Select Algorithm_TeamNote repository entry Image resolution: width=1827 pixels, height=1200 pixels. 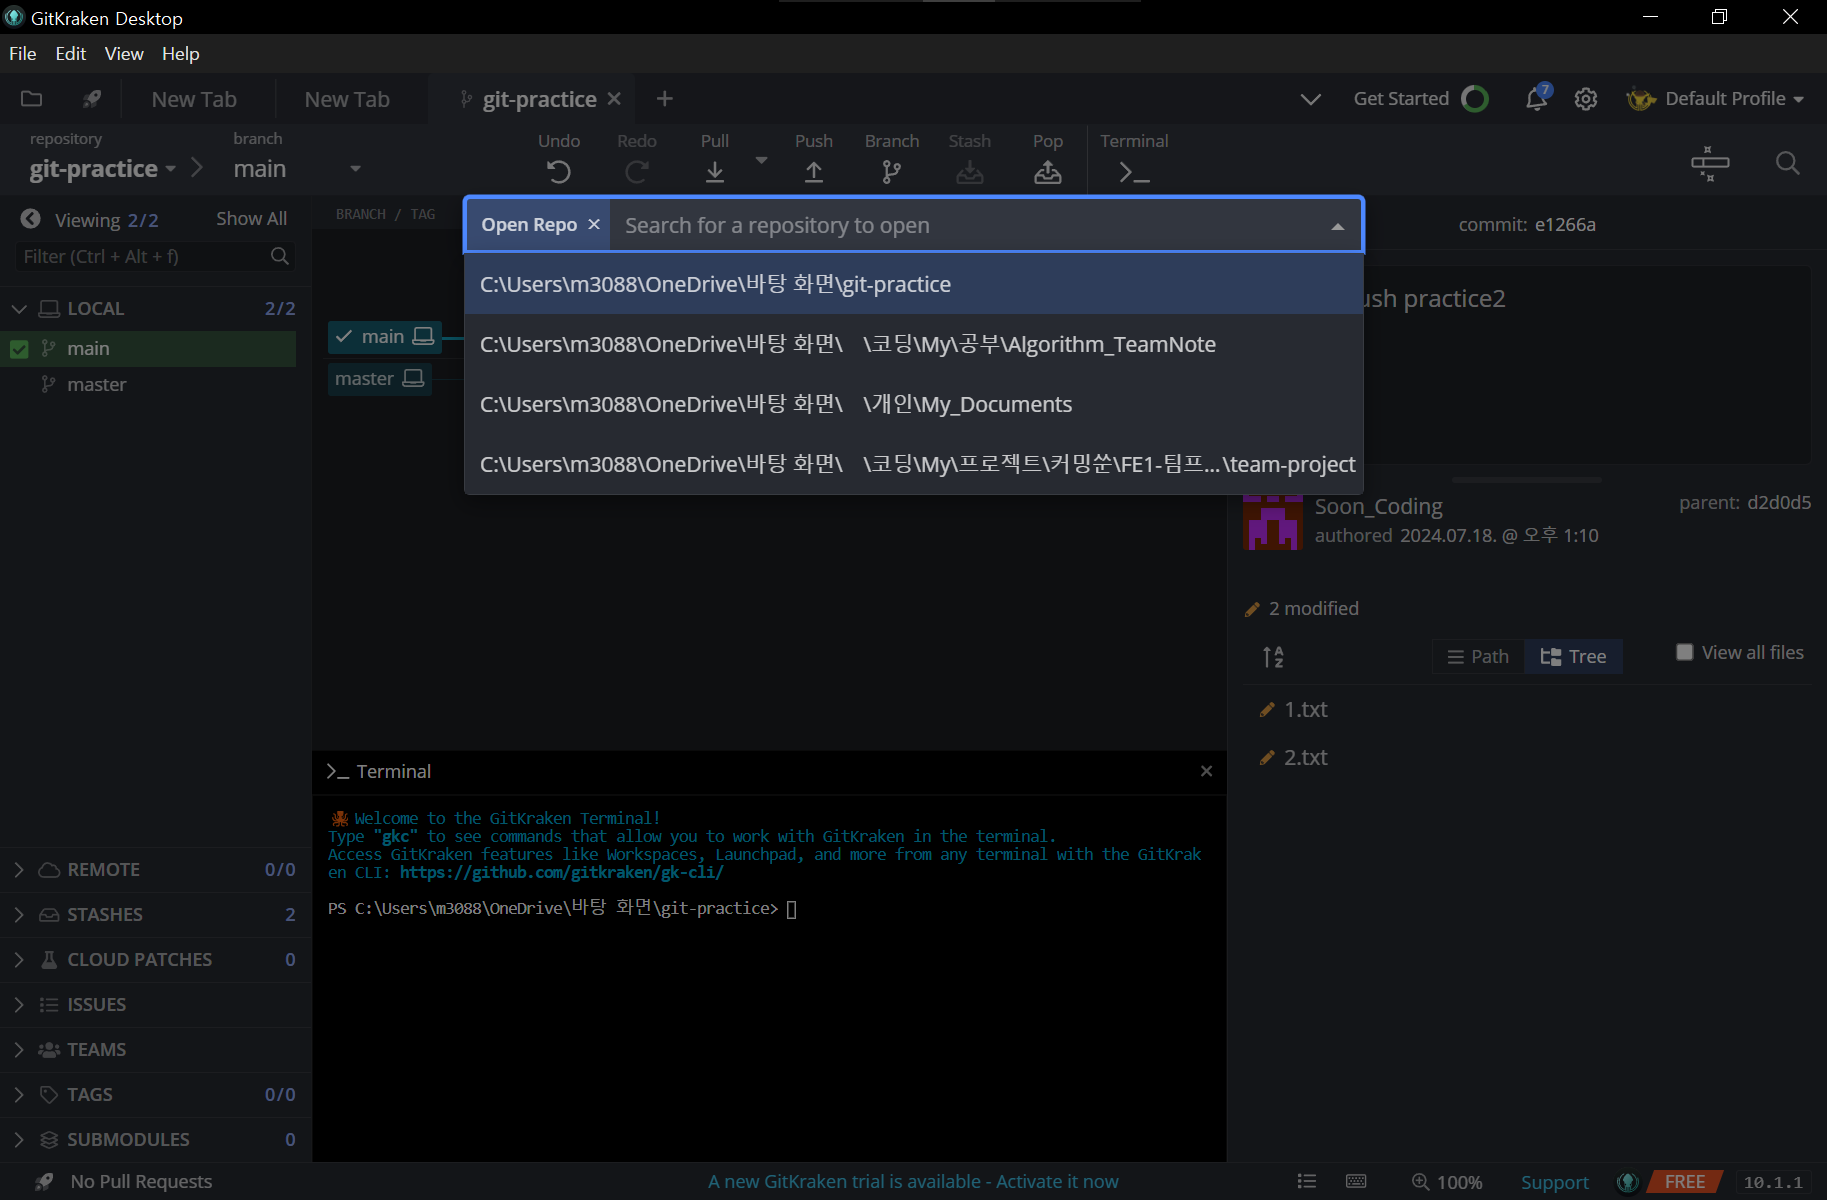[914, 344]
